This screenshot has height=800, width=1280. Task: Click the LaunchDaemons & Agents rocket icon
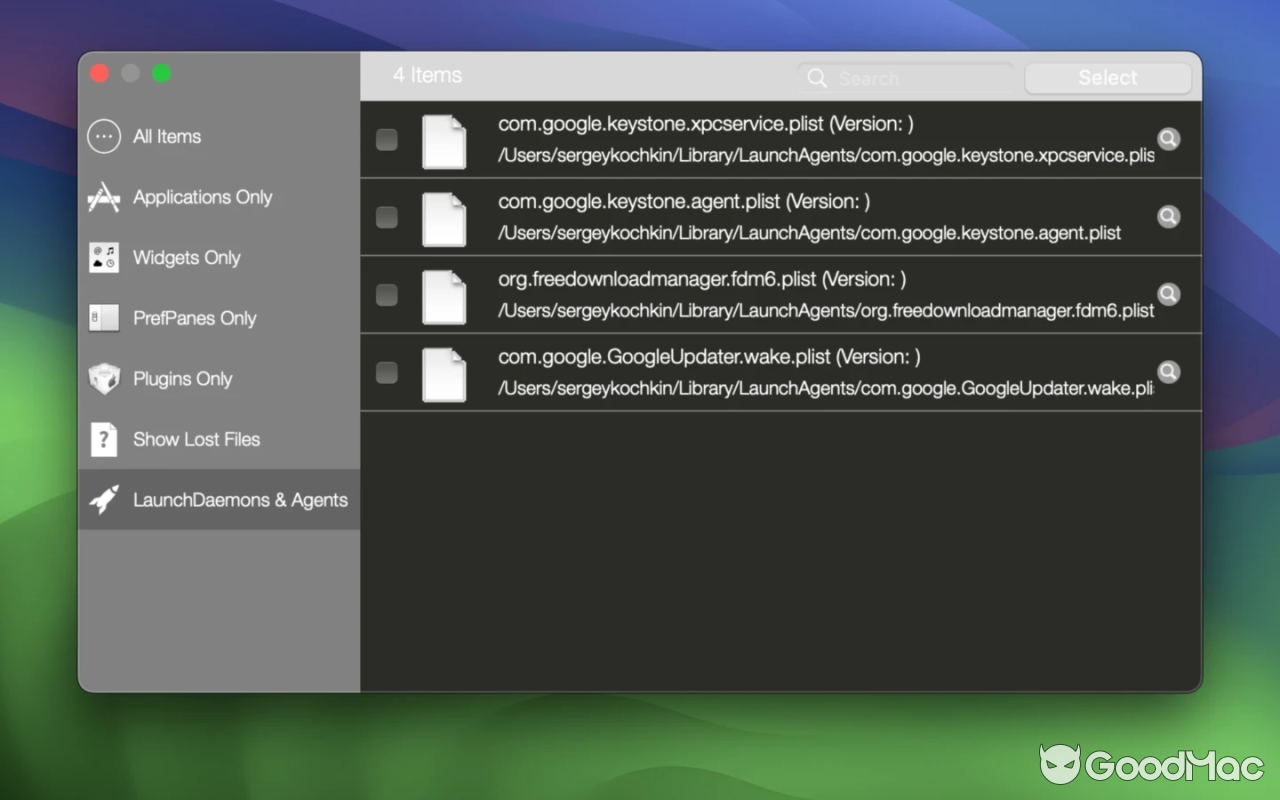pos(103,499)
